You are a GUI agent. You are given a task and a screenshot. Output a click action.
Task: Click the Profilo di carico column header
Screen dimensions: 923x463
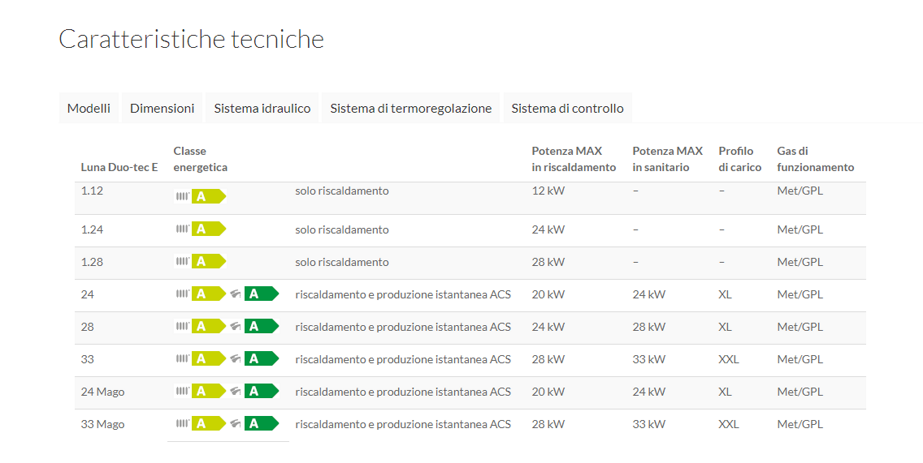(740, 159)
